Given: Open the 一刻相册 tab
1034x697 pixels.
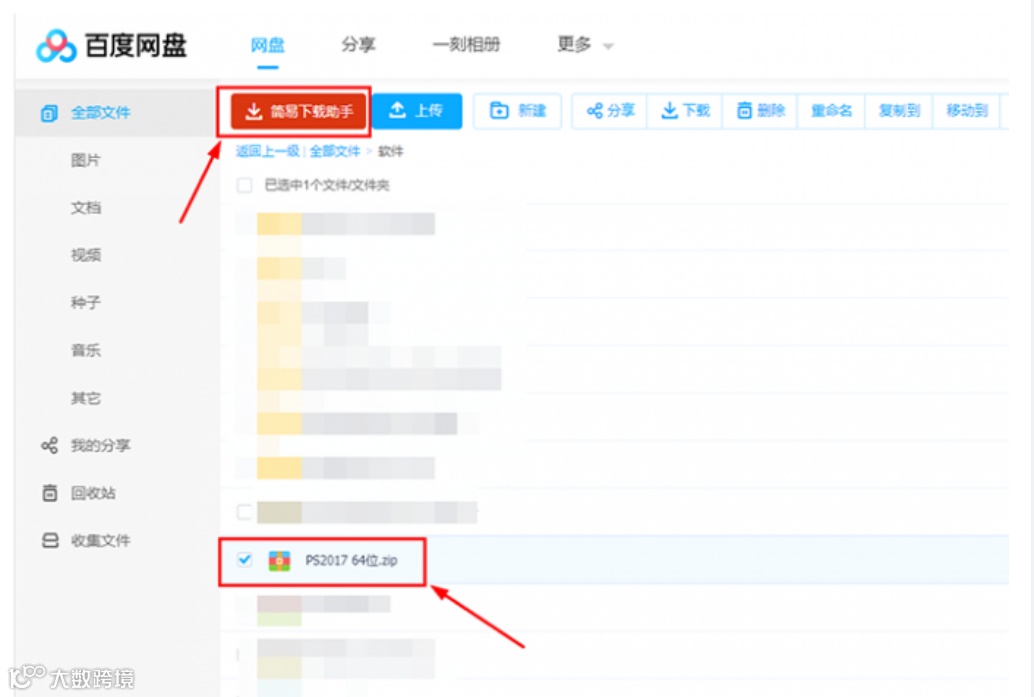Looking at the screenshot, I should [x=466, y=45].
